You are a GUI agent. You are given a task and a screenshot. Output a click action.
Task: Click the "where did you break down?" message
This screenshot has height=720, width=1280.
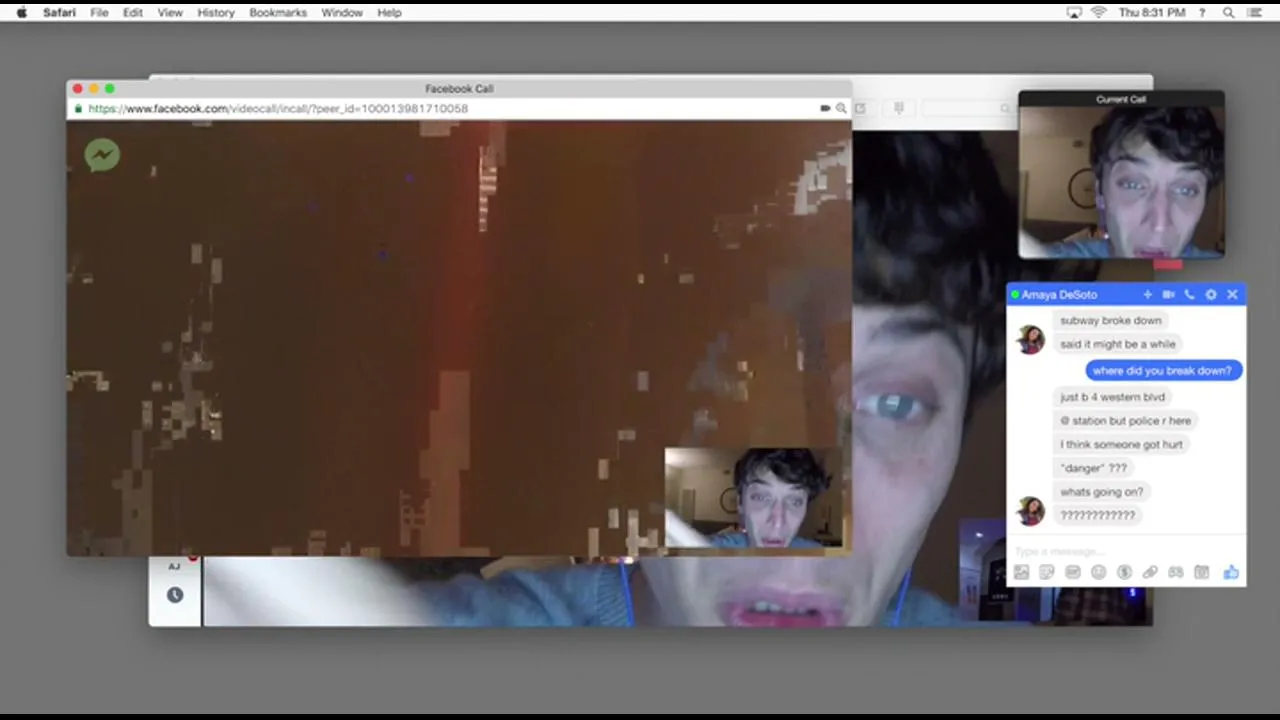1162,370
